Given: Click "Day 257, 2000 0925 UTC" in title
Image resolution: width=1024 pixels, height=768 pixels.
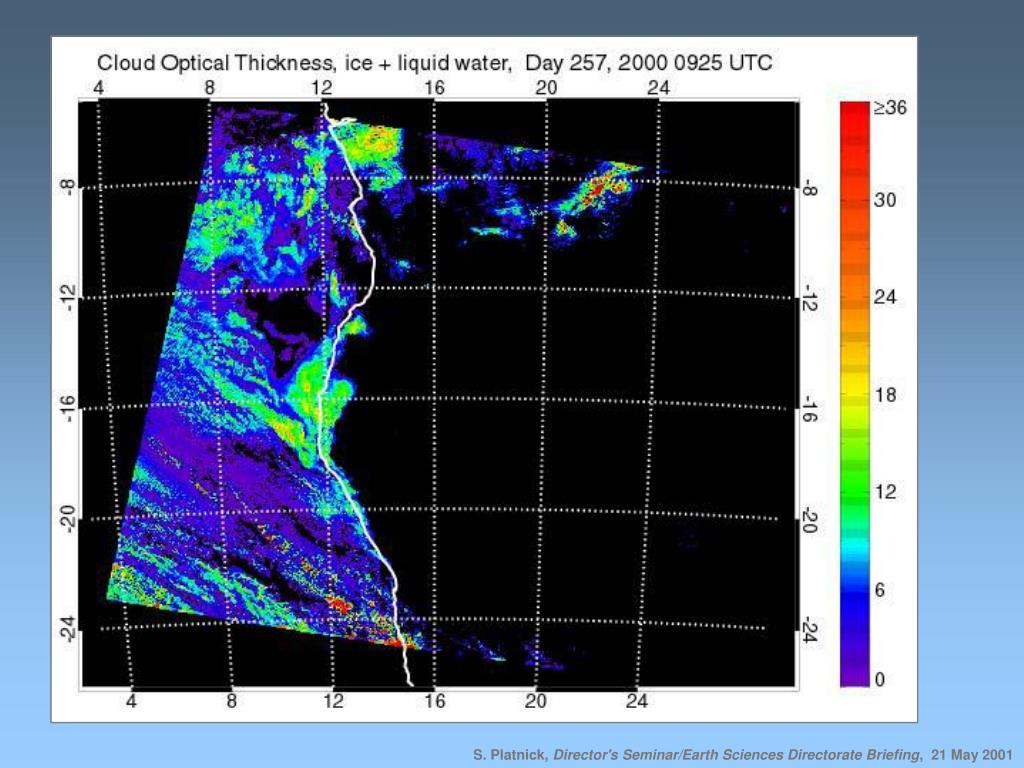Looking at the screenshot, I should pyautogui.click(x=648, y=63).
